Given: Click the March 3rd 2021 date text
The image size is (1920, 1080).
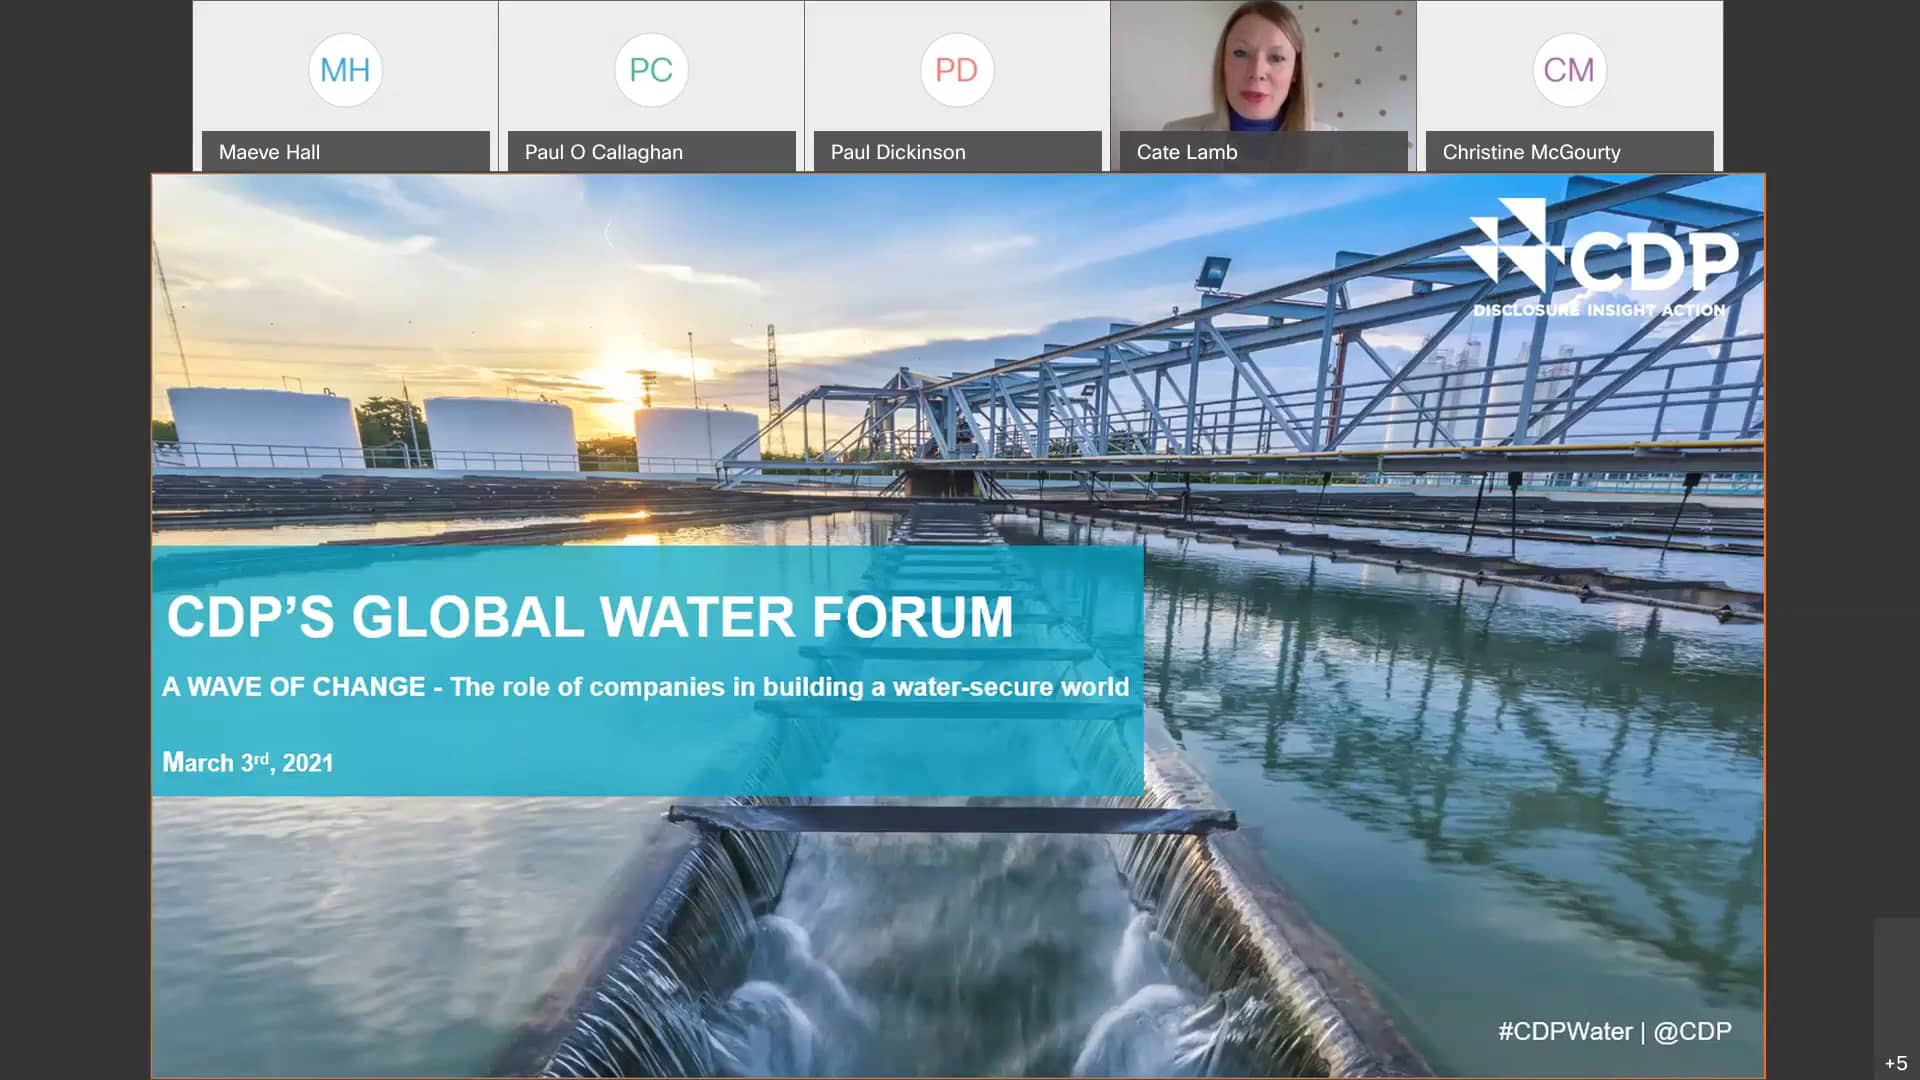Looking at the screenshot, I should click(248, 762).
